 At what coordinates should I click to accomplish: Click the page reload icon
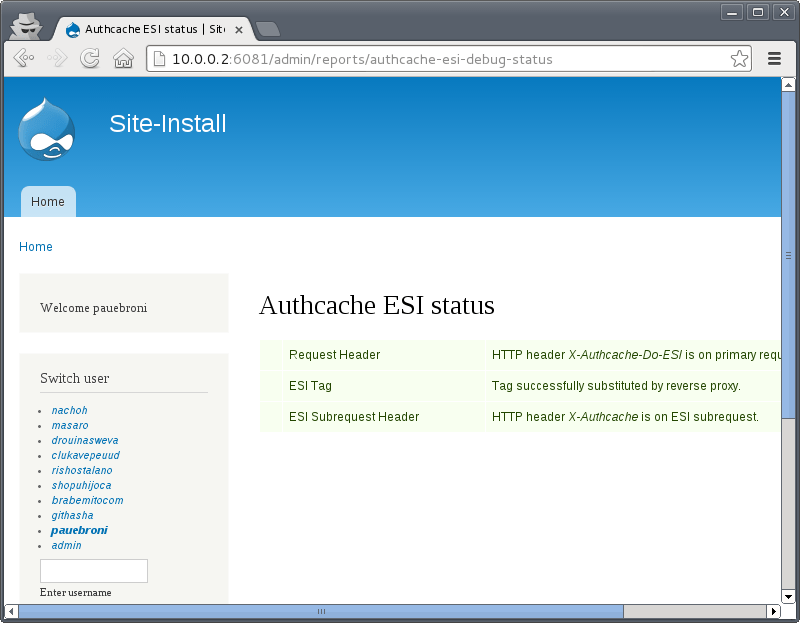(89, 58)
